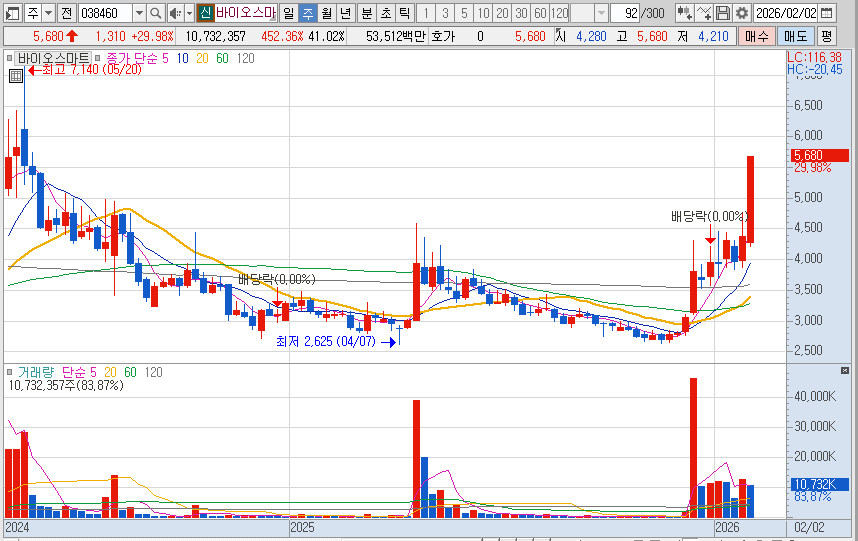
Task: Switch chart to daily 일 period
Action: [x=288, y=13]
